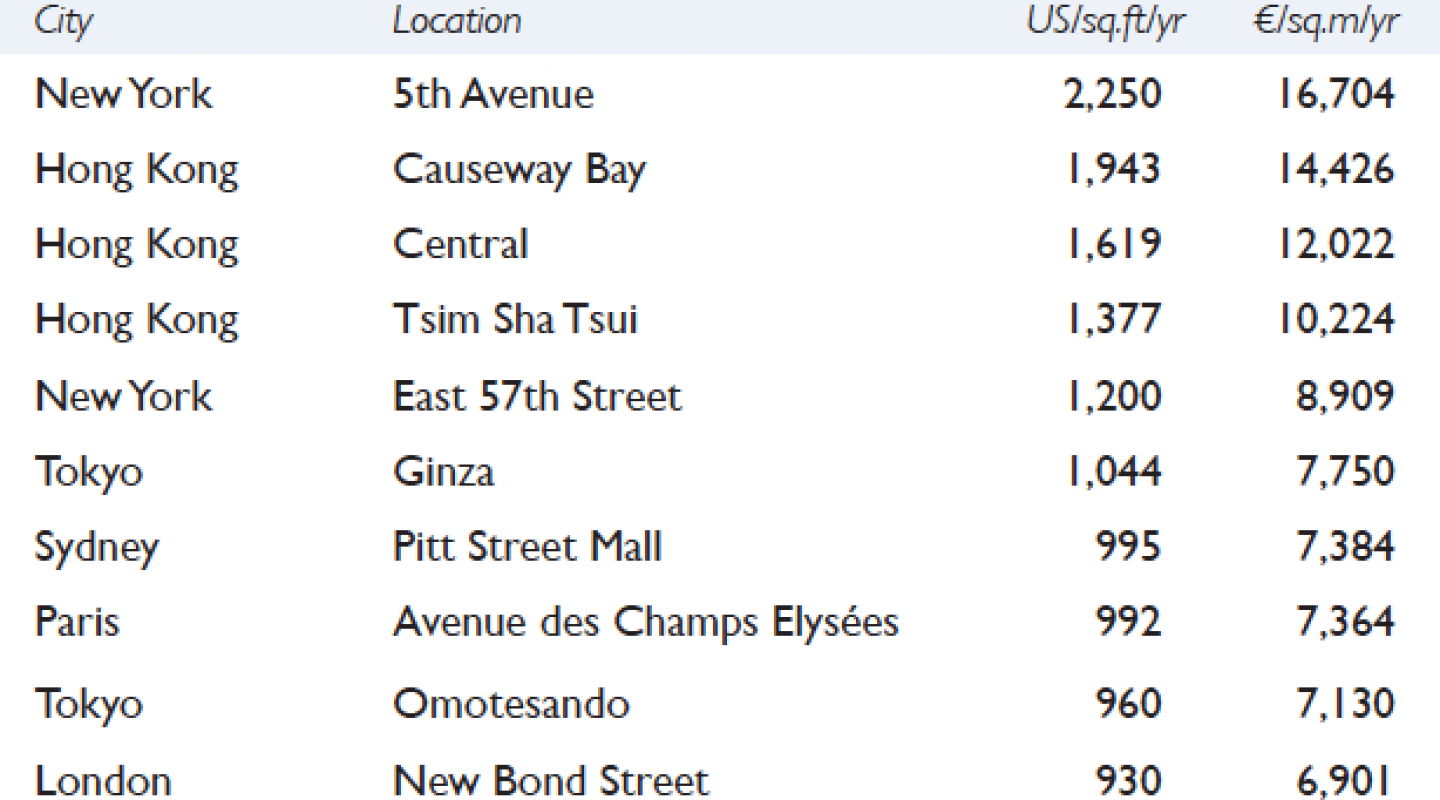Select the Causeway Bay cell

[519, 170]
